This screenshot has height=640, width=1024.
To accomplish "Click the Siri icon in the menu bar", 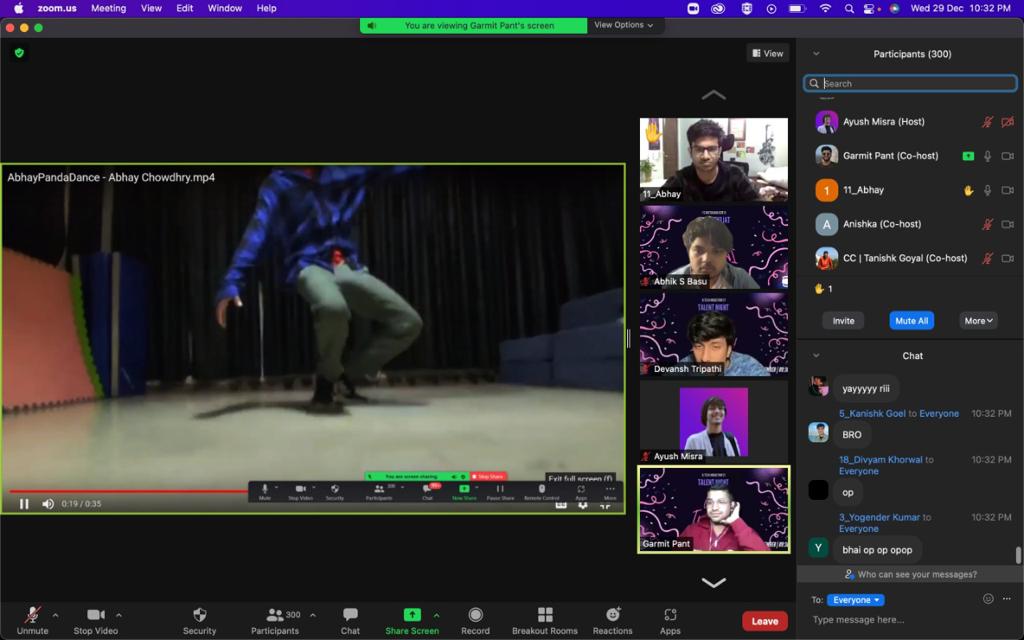I will tap(894, 8).
